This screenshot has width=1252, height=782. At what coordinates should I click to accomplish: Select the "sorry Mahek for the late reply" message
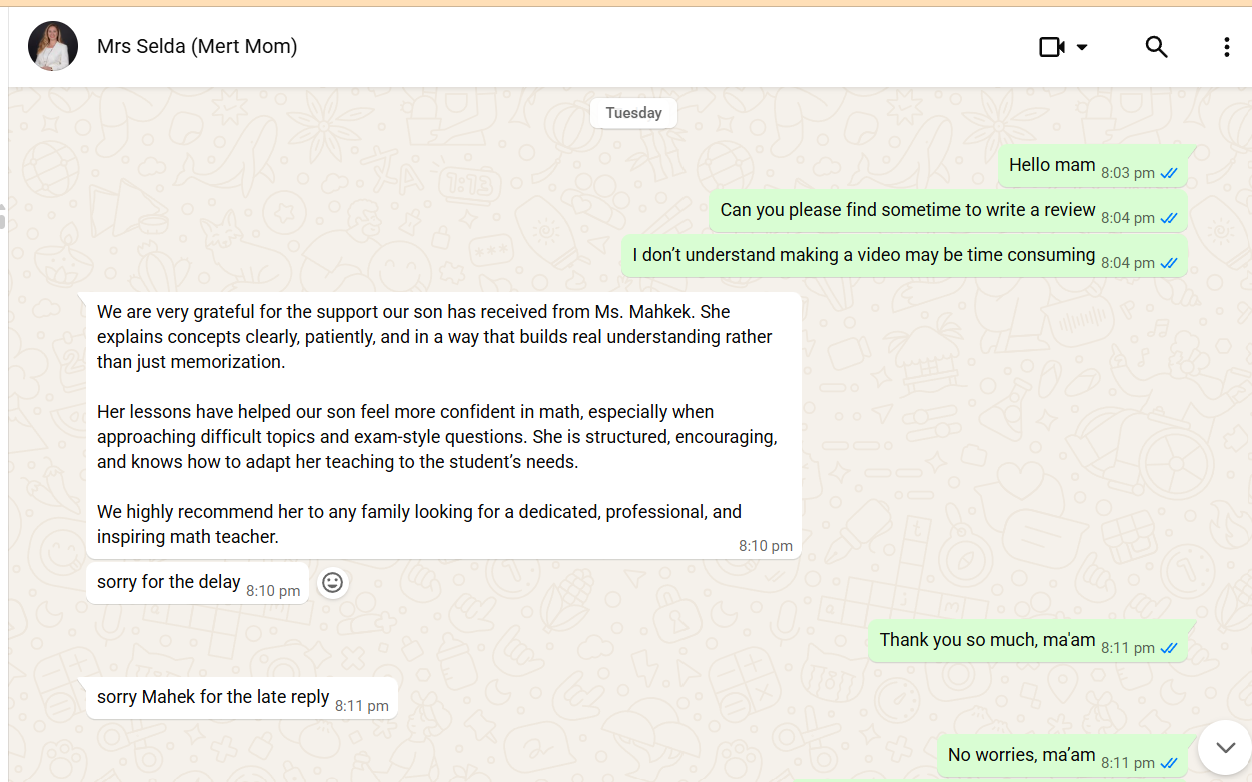[241, 698]
